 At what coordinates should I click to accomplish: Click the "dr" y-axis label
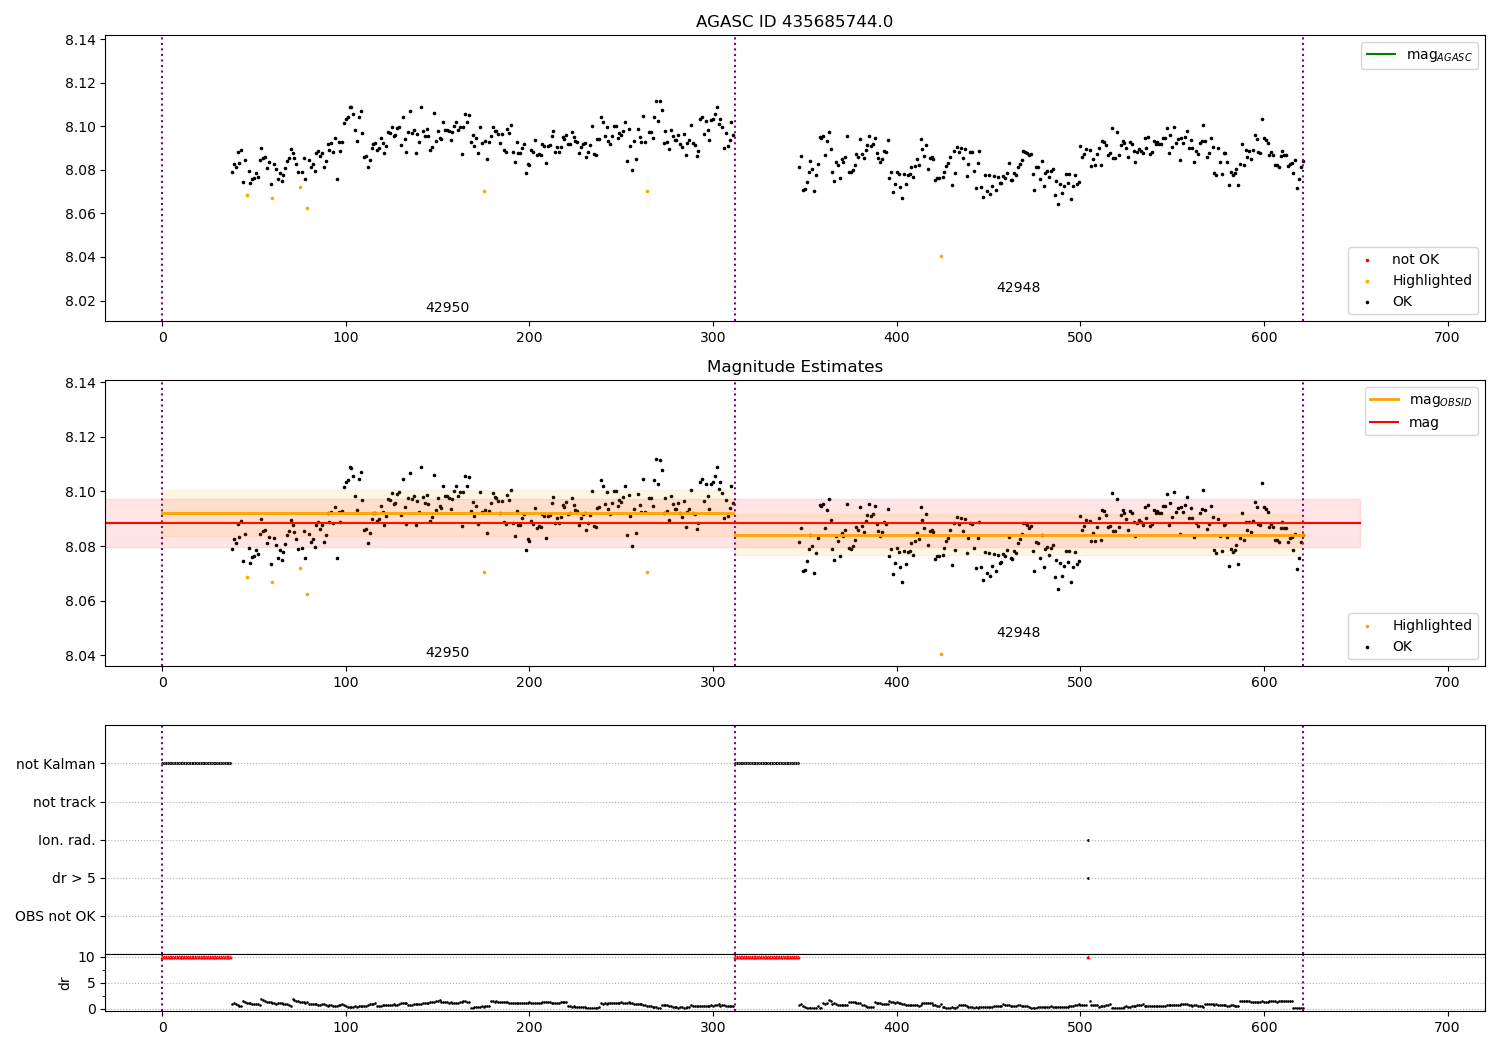pyautogui.click(x=65, y=983)
